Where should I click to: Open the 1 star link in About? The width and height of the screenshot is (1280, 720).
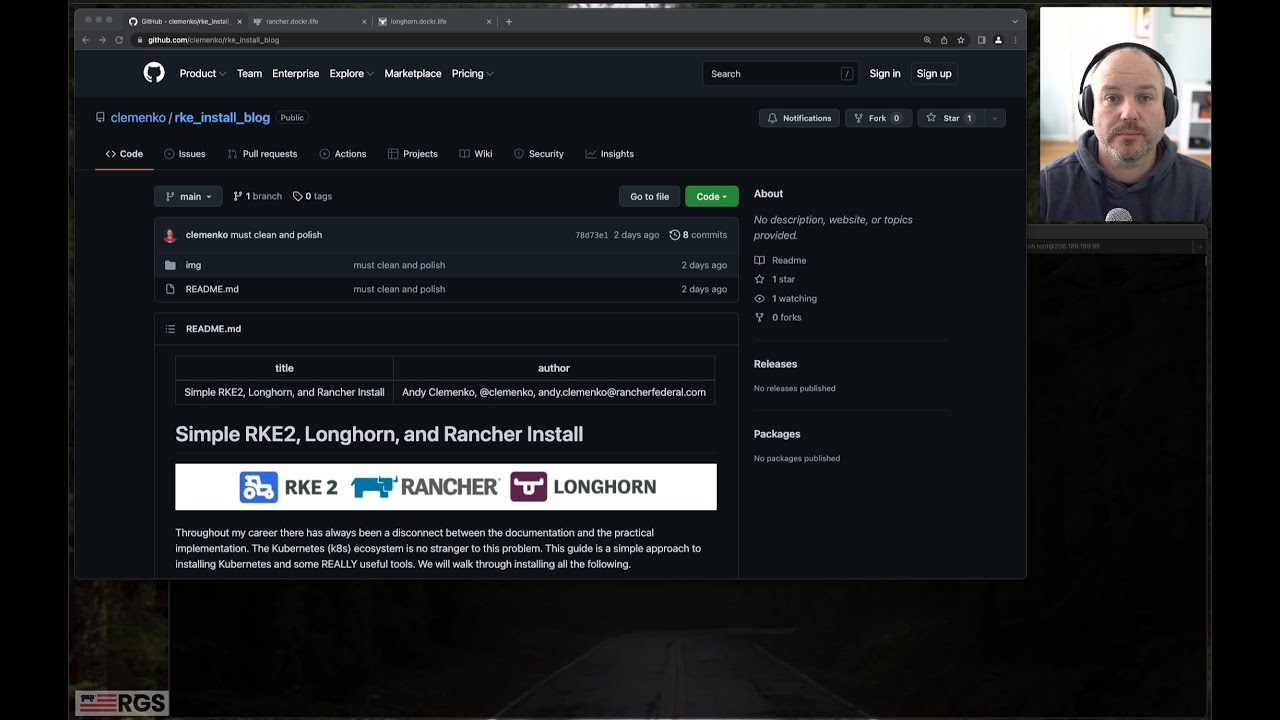(775, 279)
